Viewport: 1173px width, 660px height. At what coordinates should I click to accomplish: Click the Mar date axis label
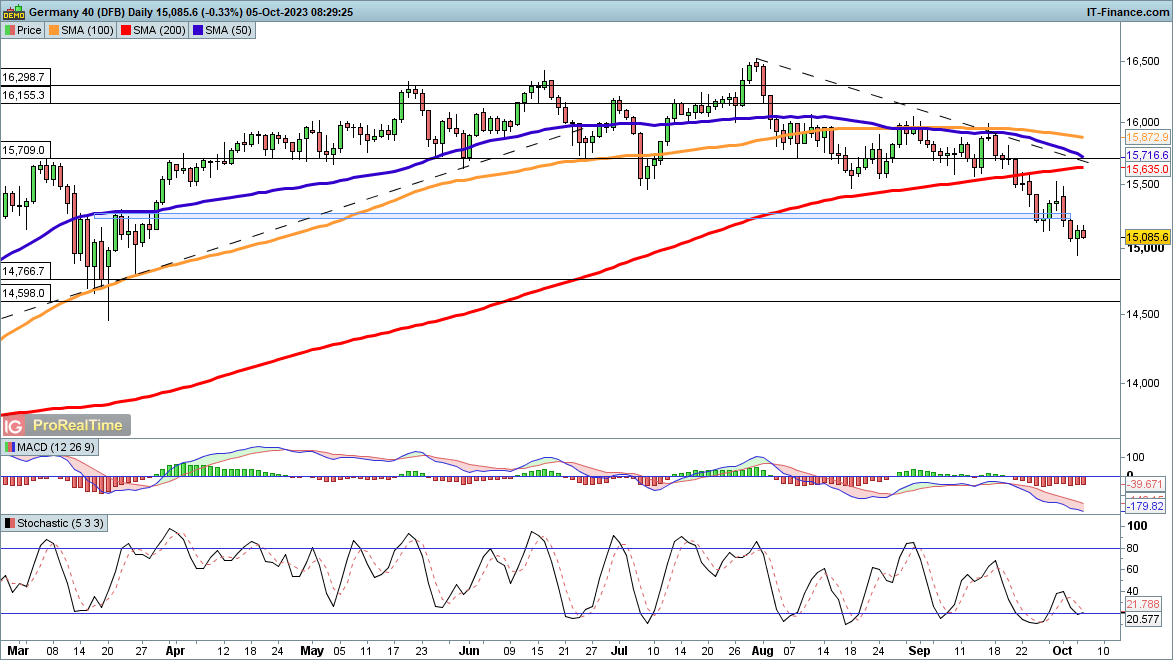point(18,651)
